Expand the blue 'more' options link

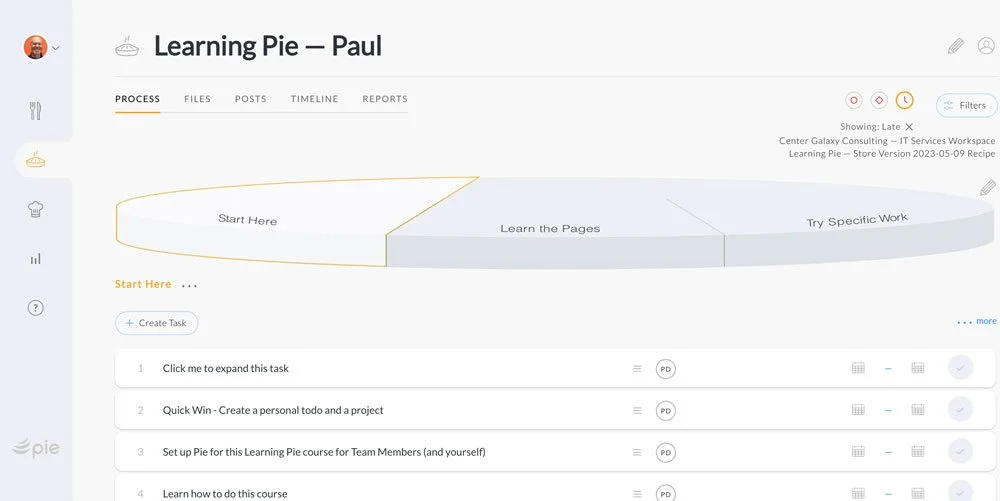(977, 322)
